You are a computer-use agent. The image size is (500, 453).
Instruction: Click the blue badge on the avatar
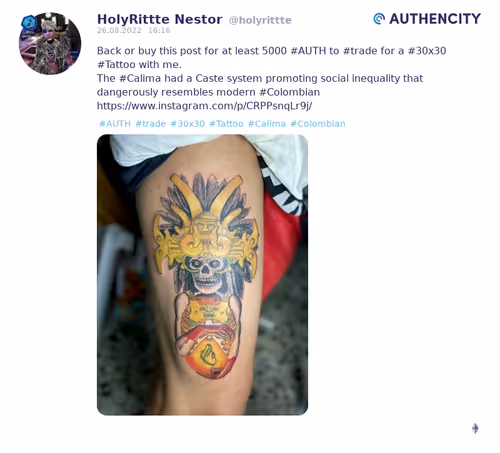coord(29,22)
